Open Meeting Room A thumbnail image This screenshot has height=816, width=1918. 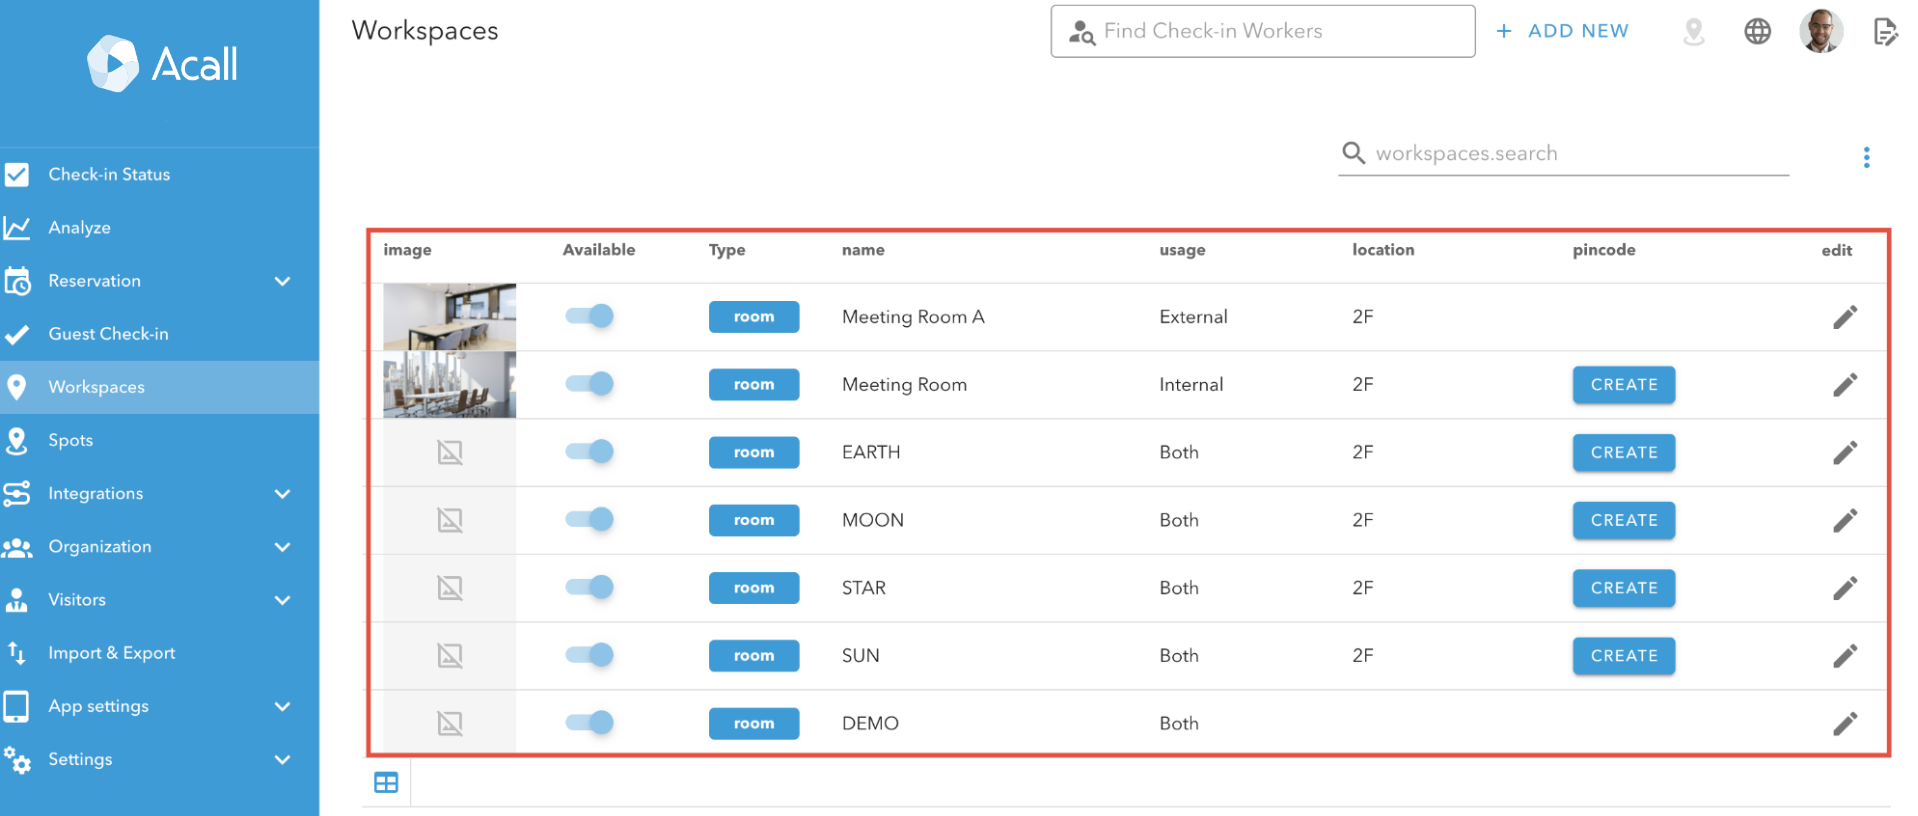click(x=450, y=316)
